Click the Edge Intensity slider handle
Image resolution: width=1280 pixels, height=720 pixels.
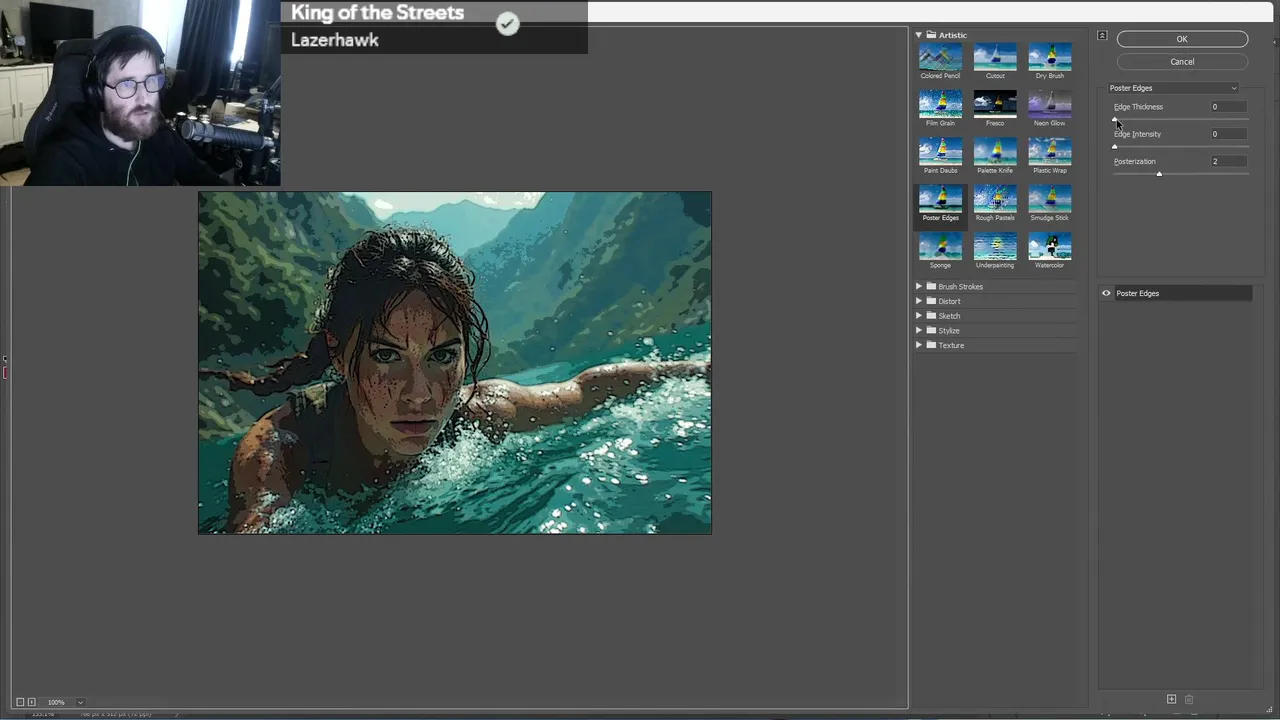tap(1114, 147)
